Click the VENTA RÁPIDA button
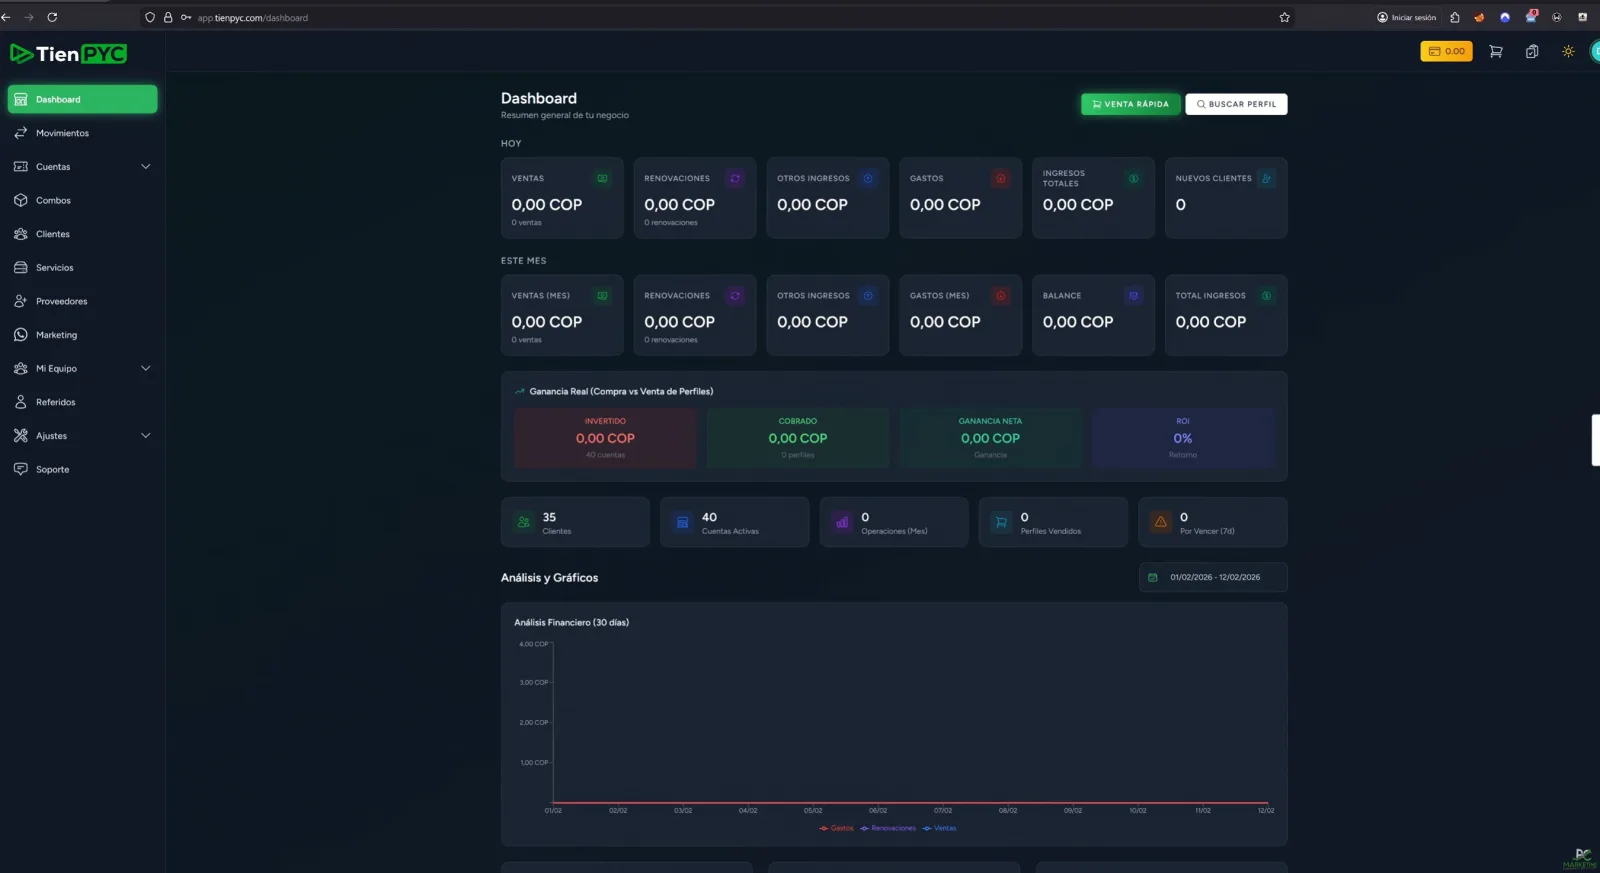 (x=1130, y=104)
